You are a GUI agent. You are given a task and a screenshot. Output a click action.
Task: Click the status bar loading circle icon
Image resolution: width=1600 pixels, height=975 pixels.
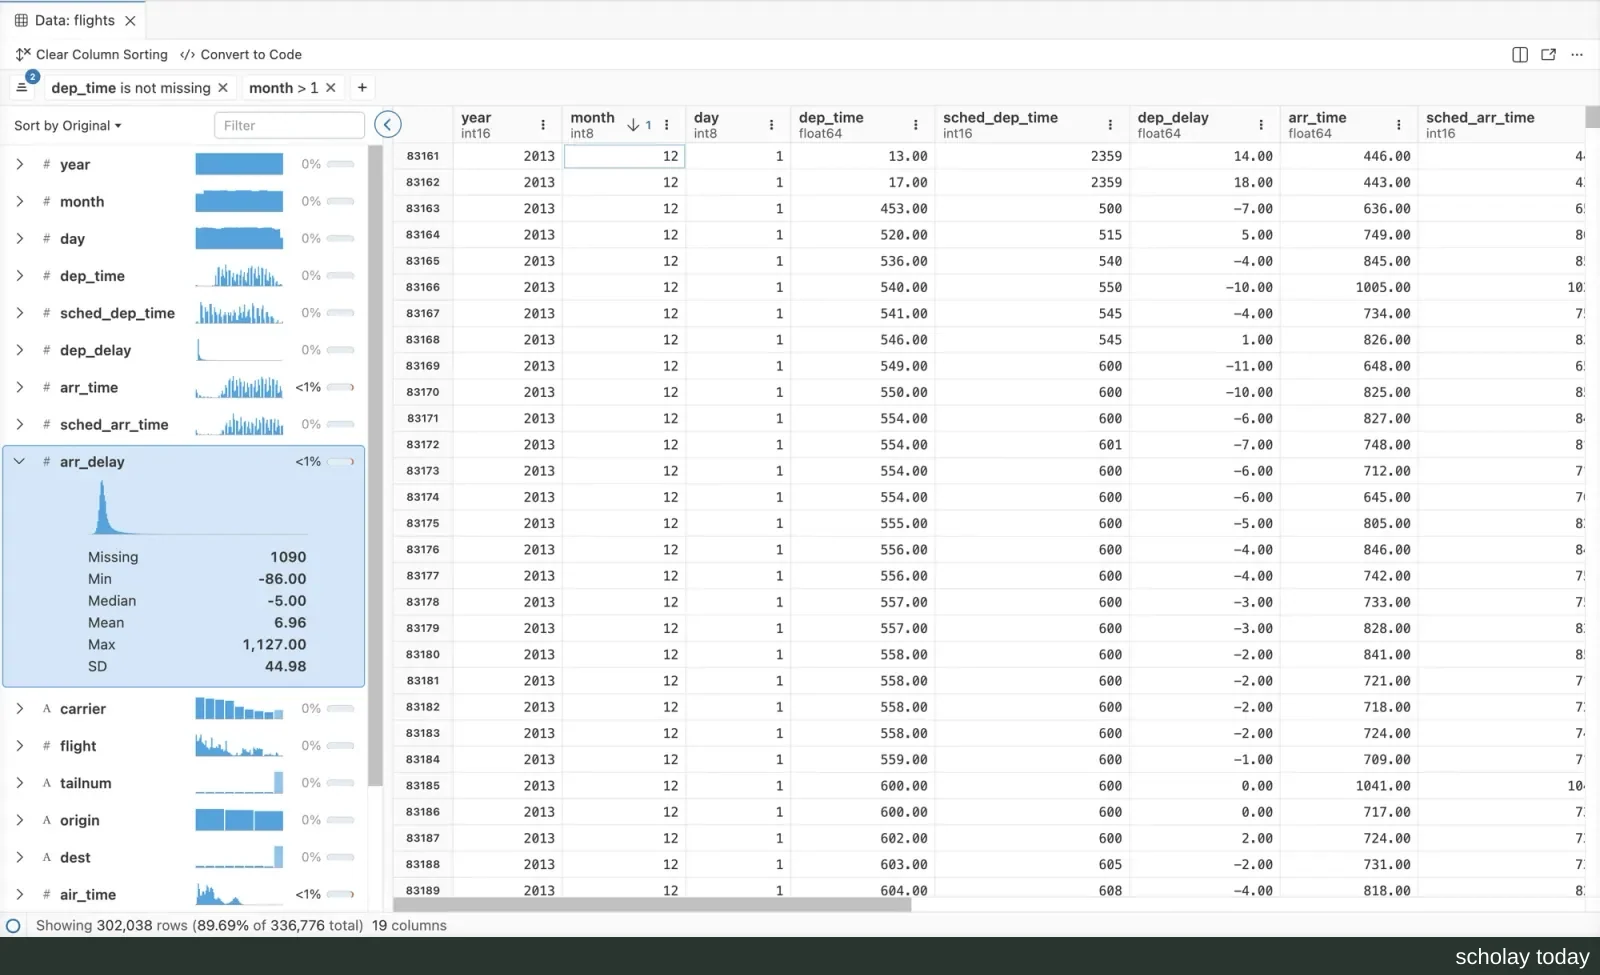point(13,926)
